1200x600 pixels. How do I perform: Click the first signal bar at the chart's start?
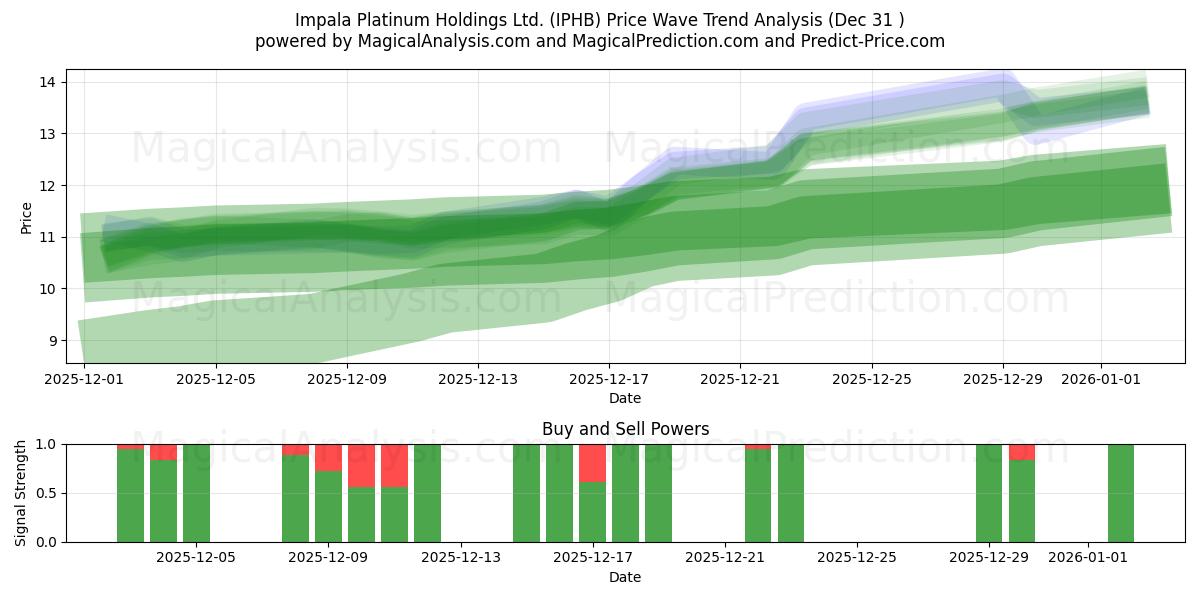[x=131, y=493]
